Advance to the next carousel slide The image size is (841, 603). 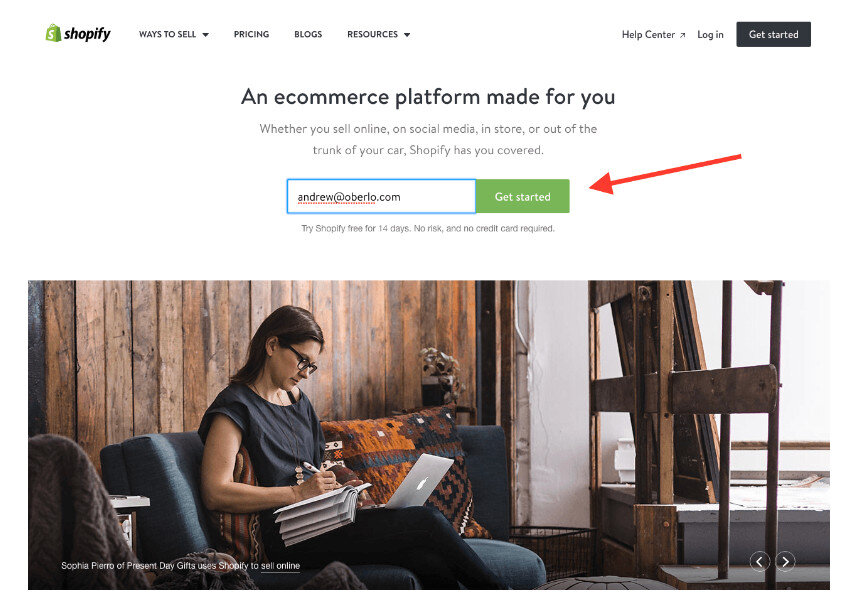click(785, 562)
